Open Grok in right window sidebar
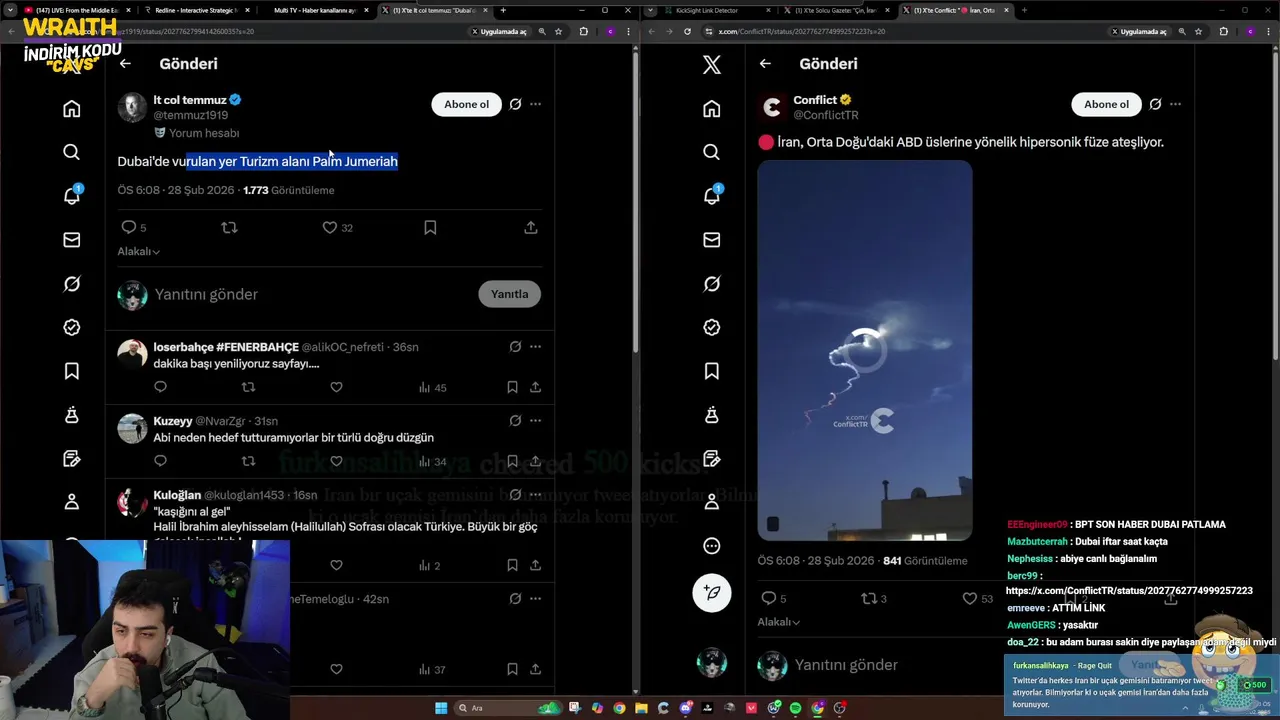Screen dimensions: 1280x720 coord(712,284)
